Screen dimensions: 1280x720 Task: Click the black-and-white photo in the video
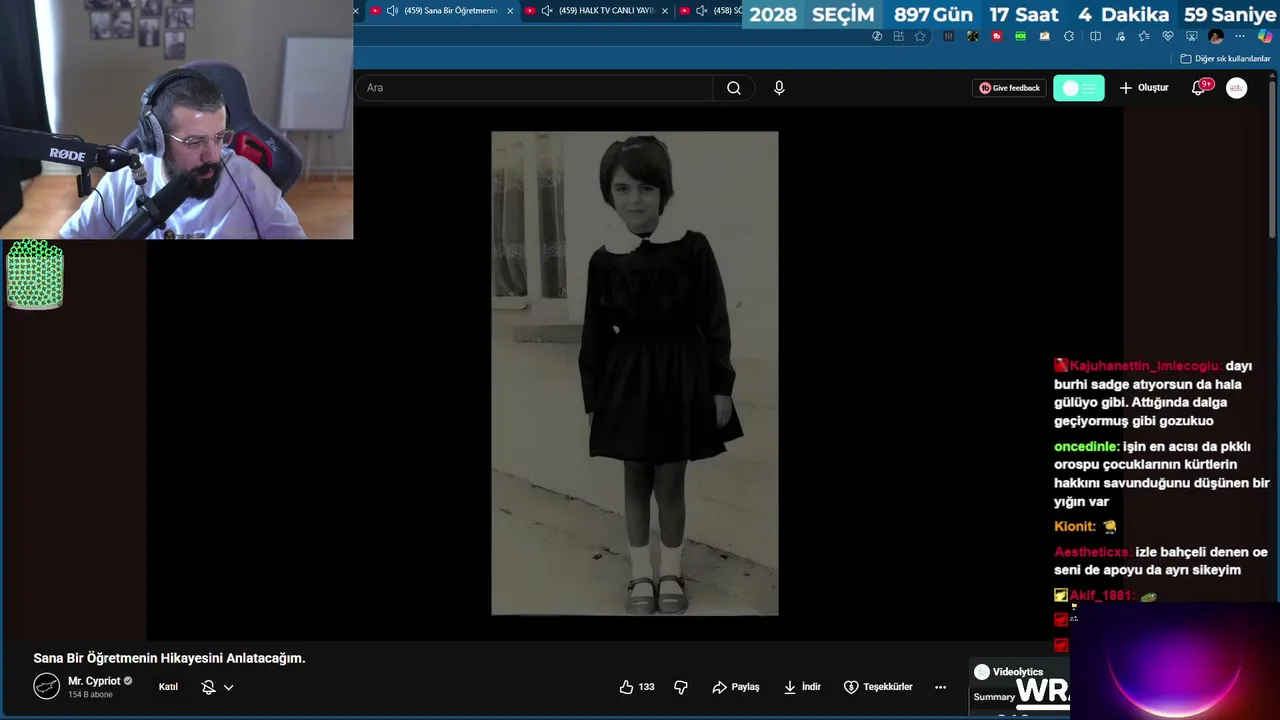(x=634, y=373)
